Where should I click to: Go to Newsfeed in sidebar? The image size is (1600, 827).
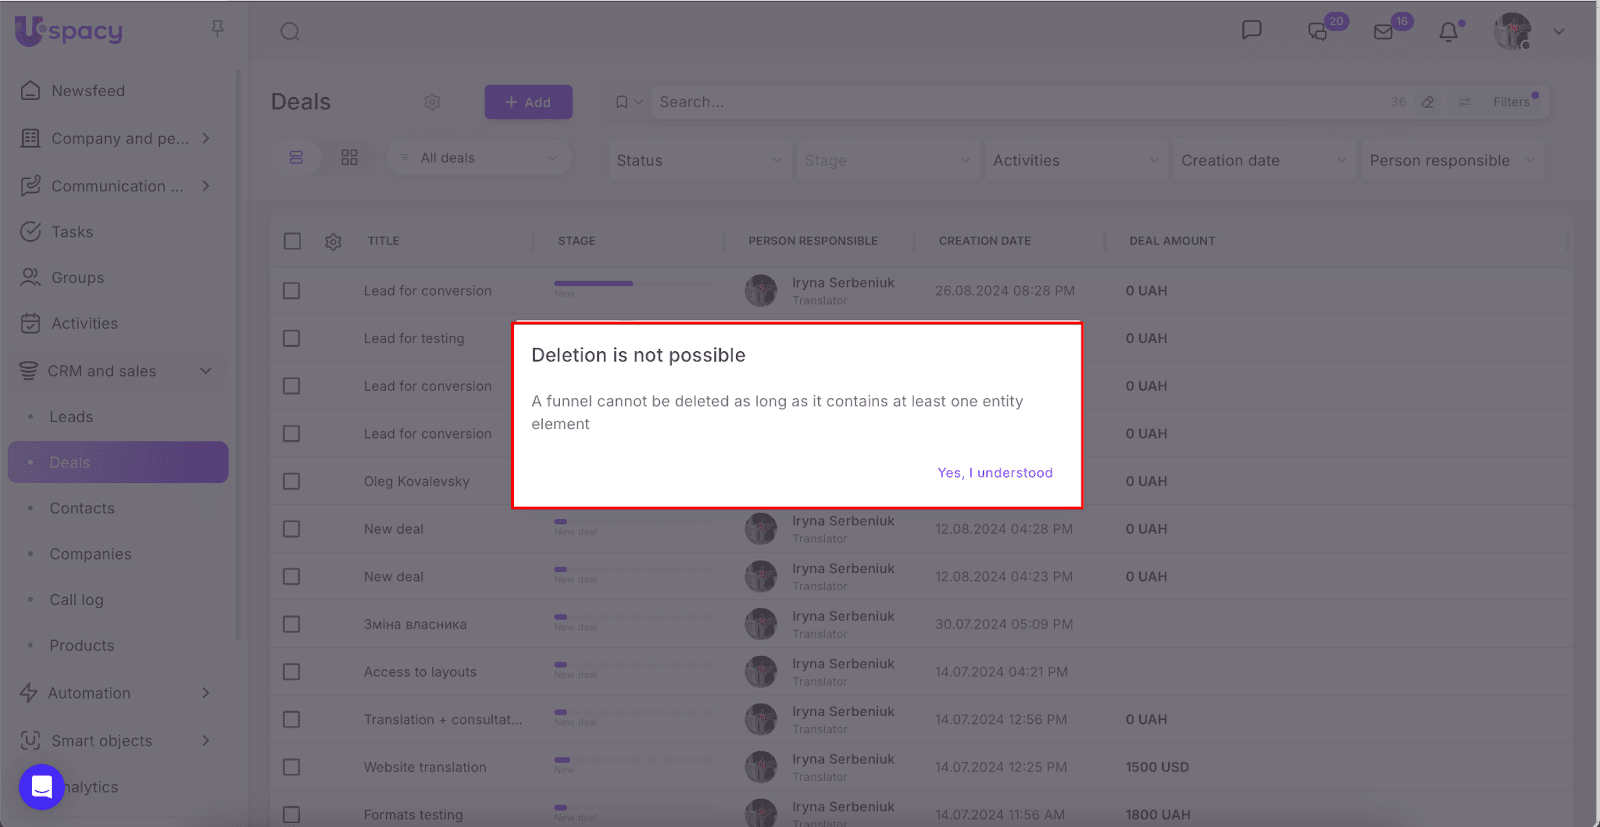pyautogui.click(x=88, y=91)
